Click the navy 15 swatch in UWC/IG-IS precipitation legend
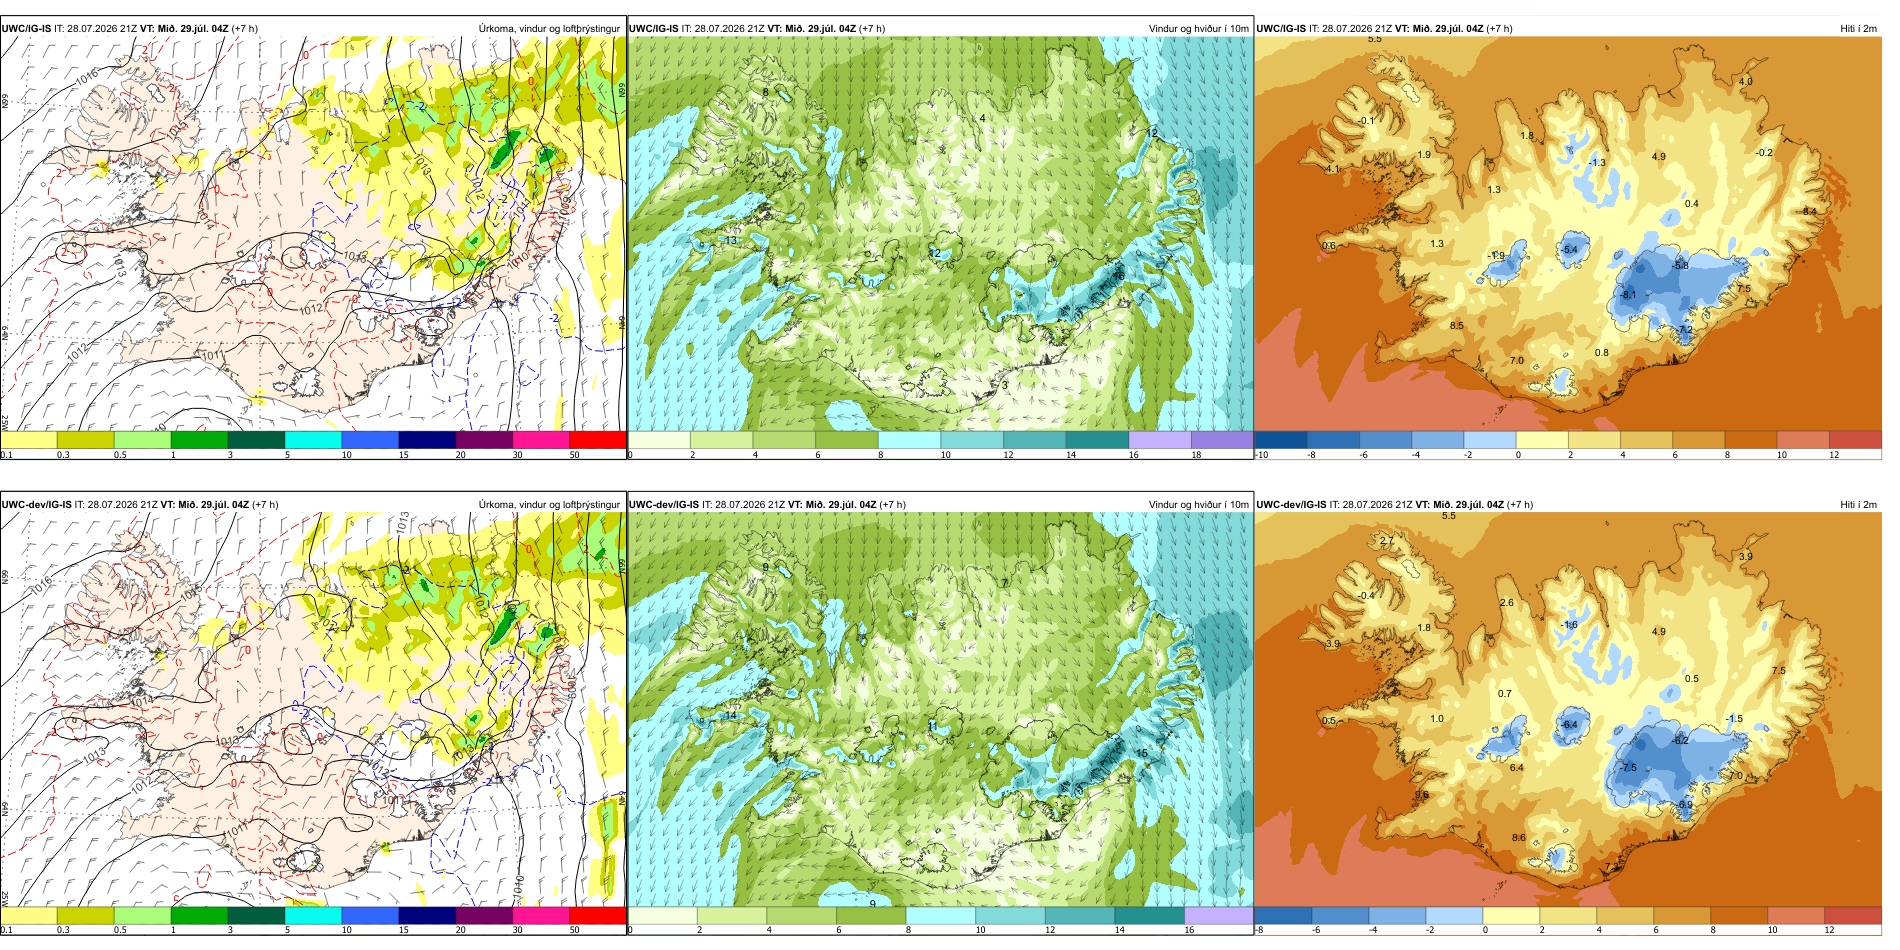 (x=427, y=440)
